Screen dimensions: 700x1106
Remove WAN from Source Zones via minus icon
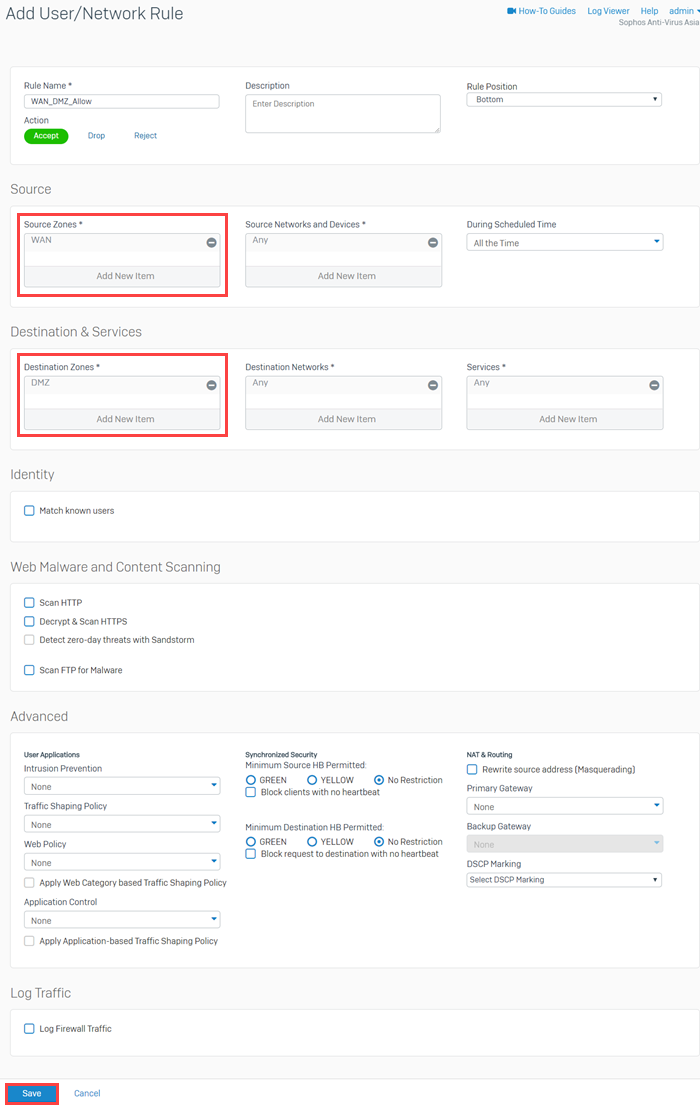point(211,242)
